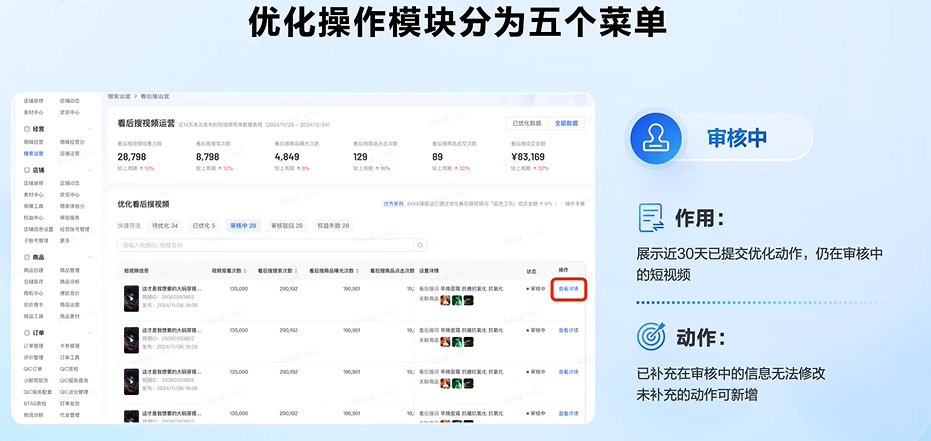Click the search magnifier icon in video search box
The width and height of the screenshot is (931, 441).
(422, 245)
